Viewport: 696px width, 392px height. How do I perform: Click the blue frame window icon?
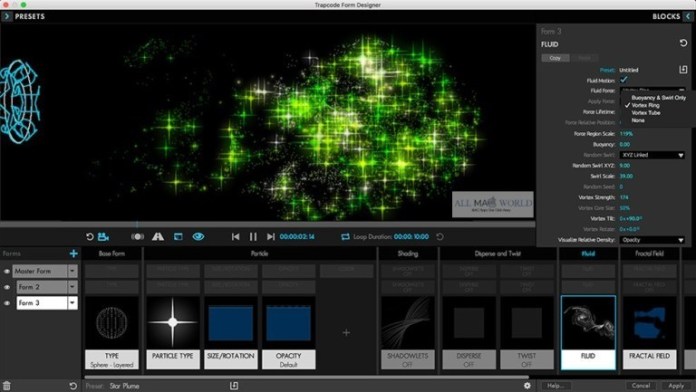coord(178,237)
